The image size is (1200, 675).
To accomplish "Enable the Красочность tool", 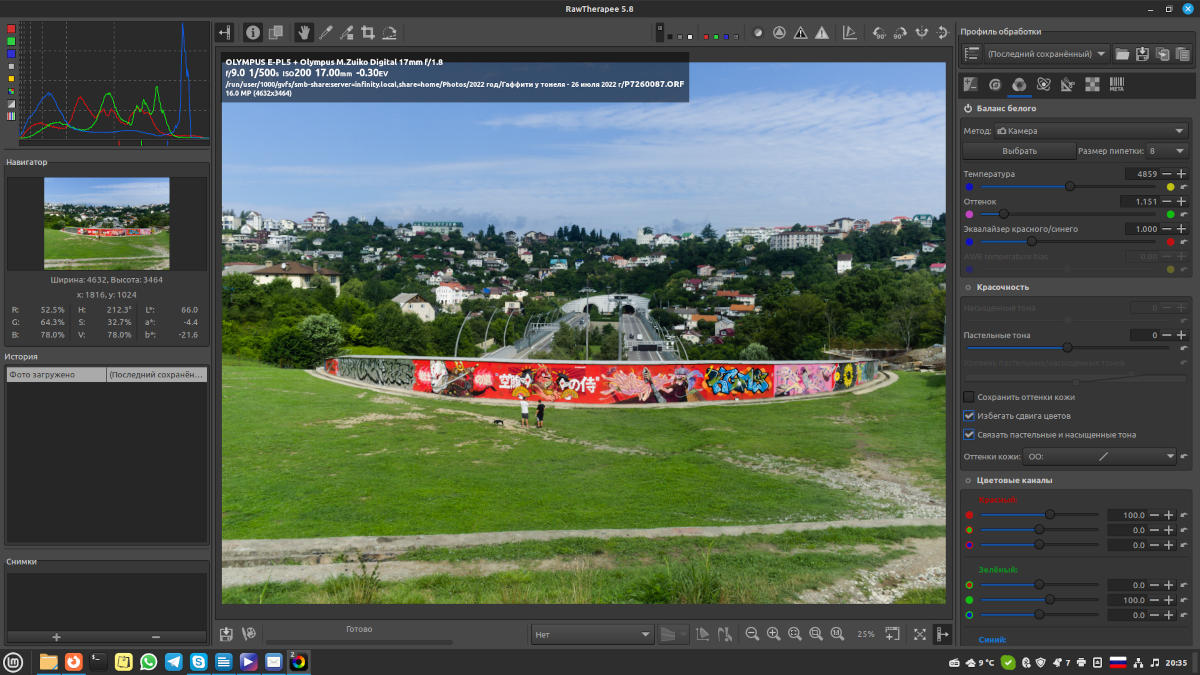I will click(x=968, y=287).
